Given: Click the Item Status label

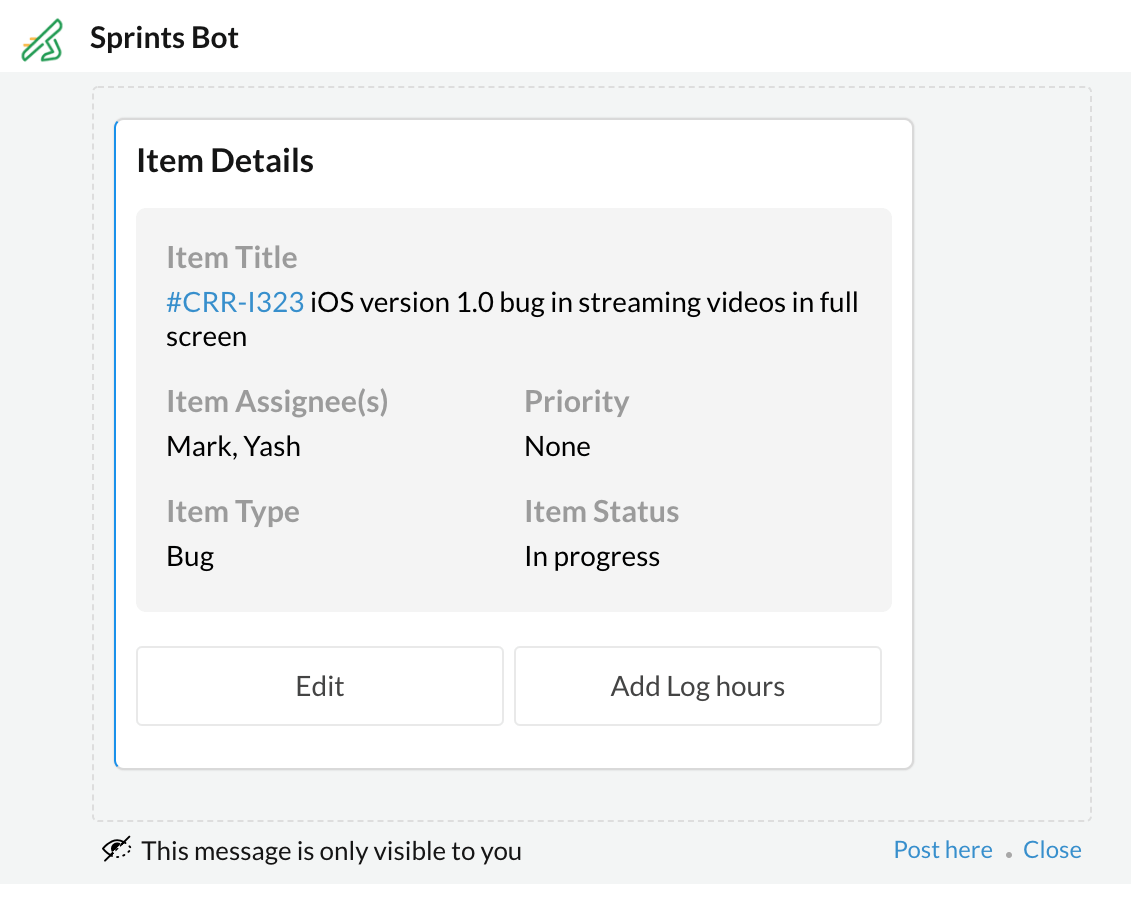Looking at the screenshot, I should (601, 512).
